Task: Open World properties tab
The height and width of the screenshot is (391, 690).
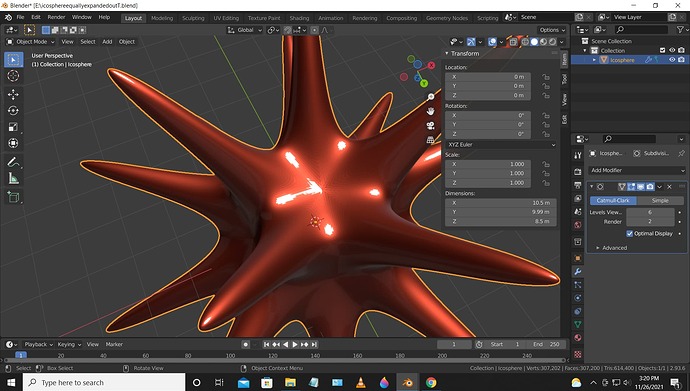Action: pyautogui.click(x=578, y=225)
